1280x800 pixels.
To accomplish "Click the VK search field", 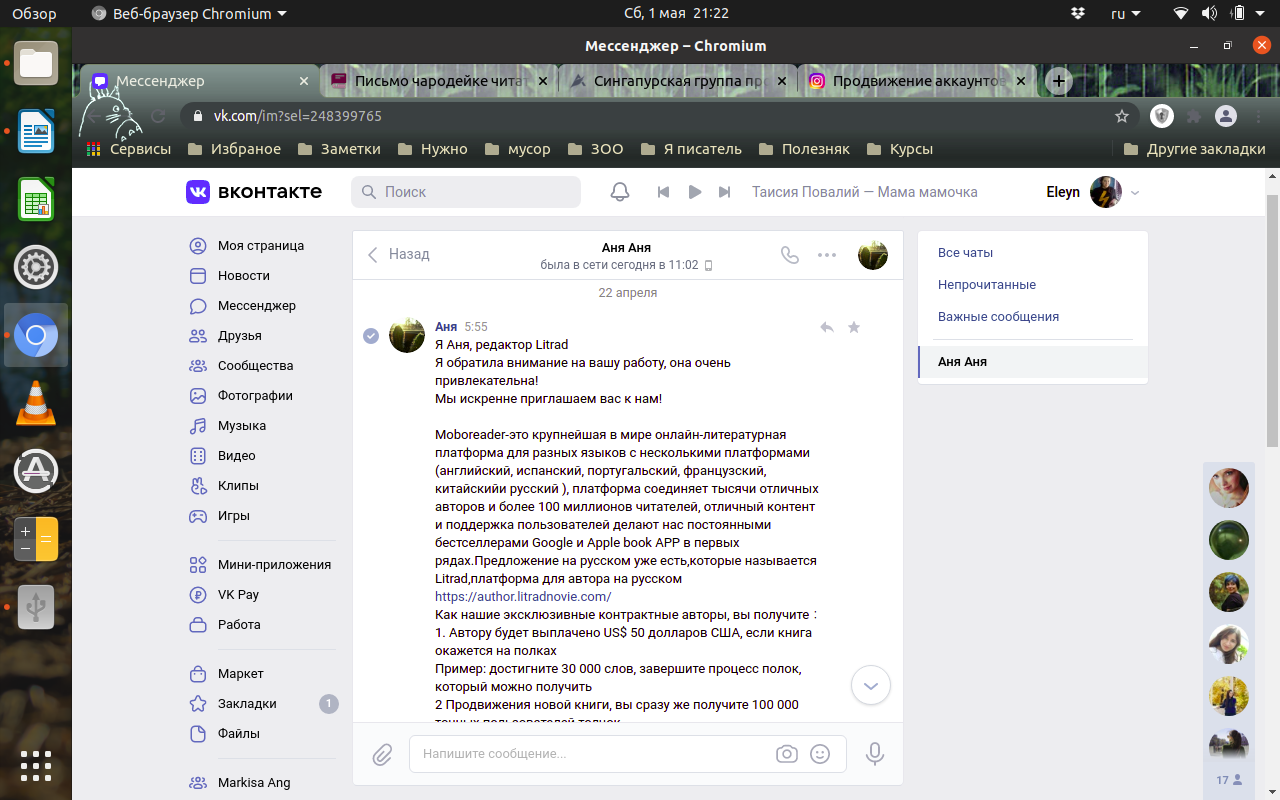I will (466, 192).
